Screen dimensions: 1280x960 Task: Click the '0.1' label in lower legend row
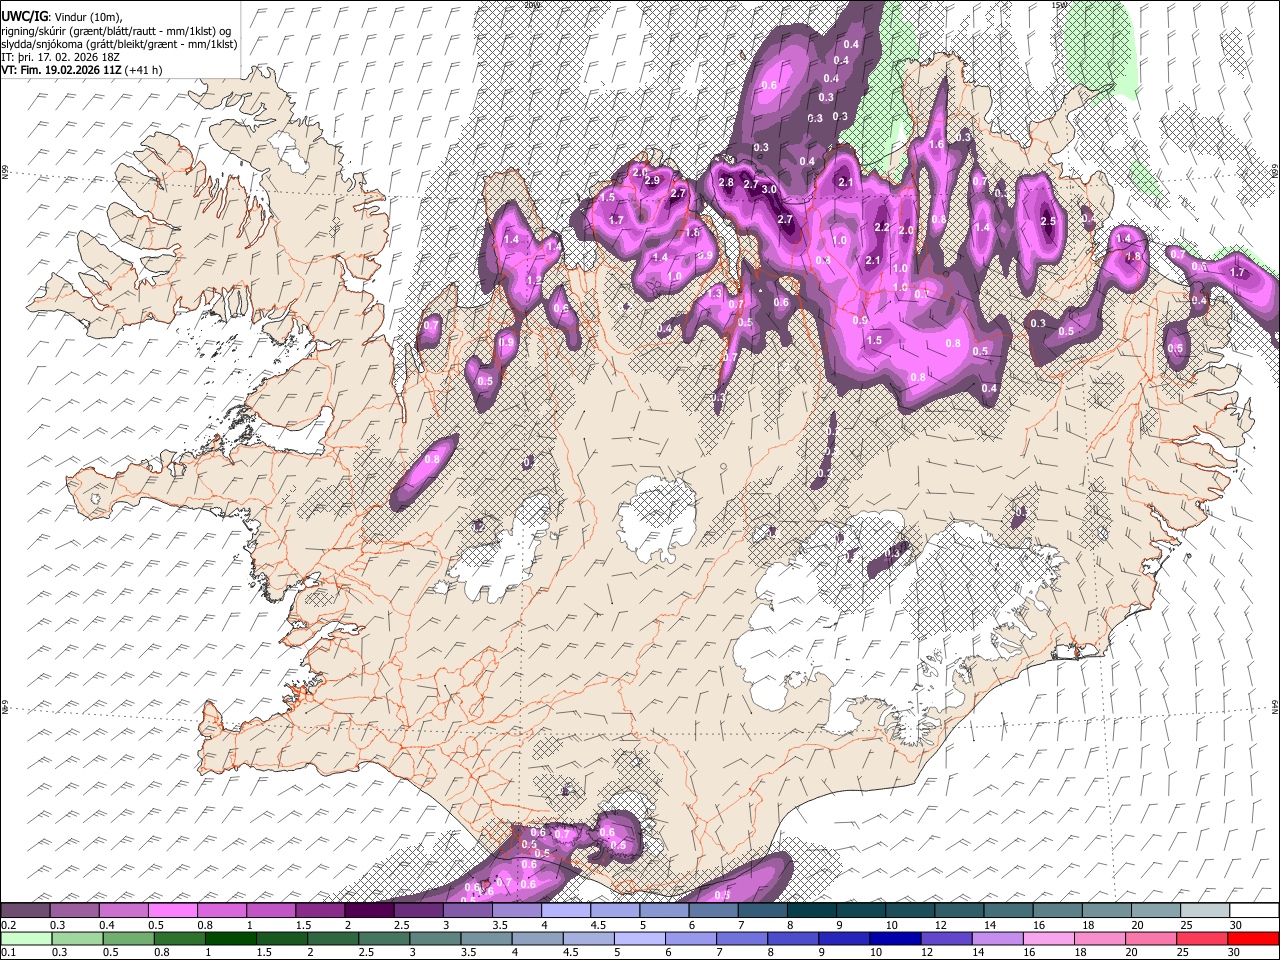click(x=8, y=953)
